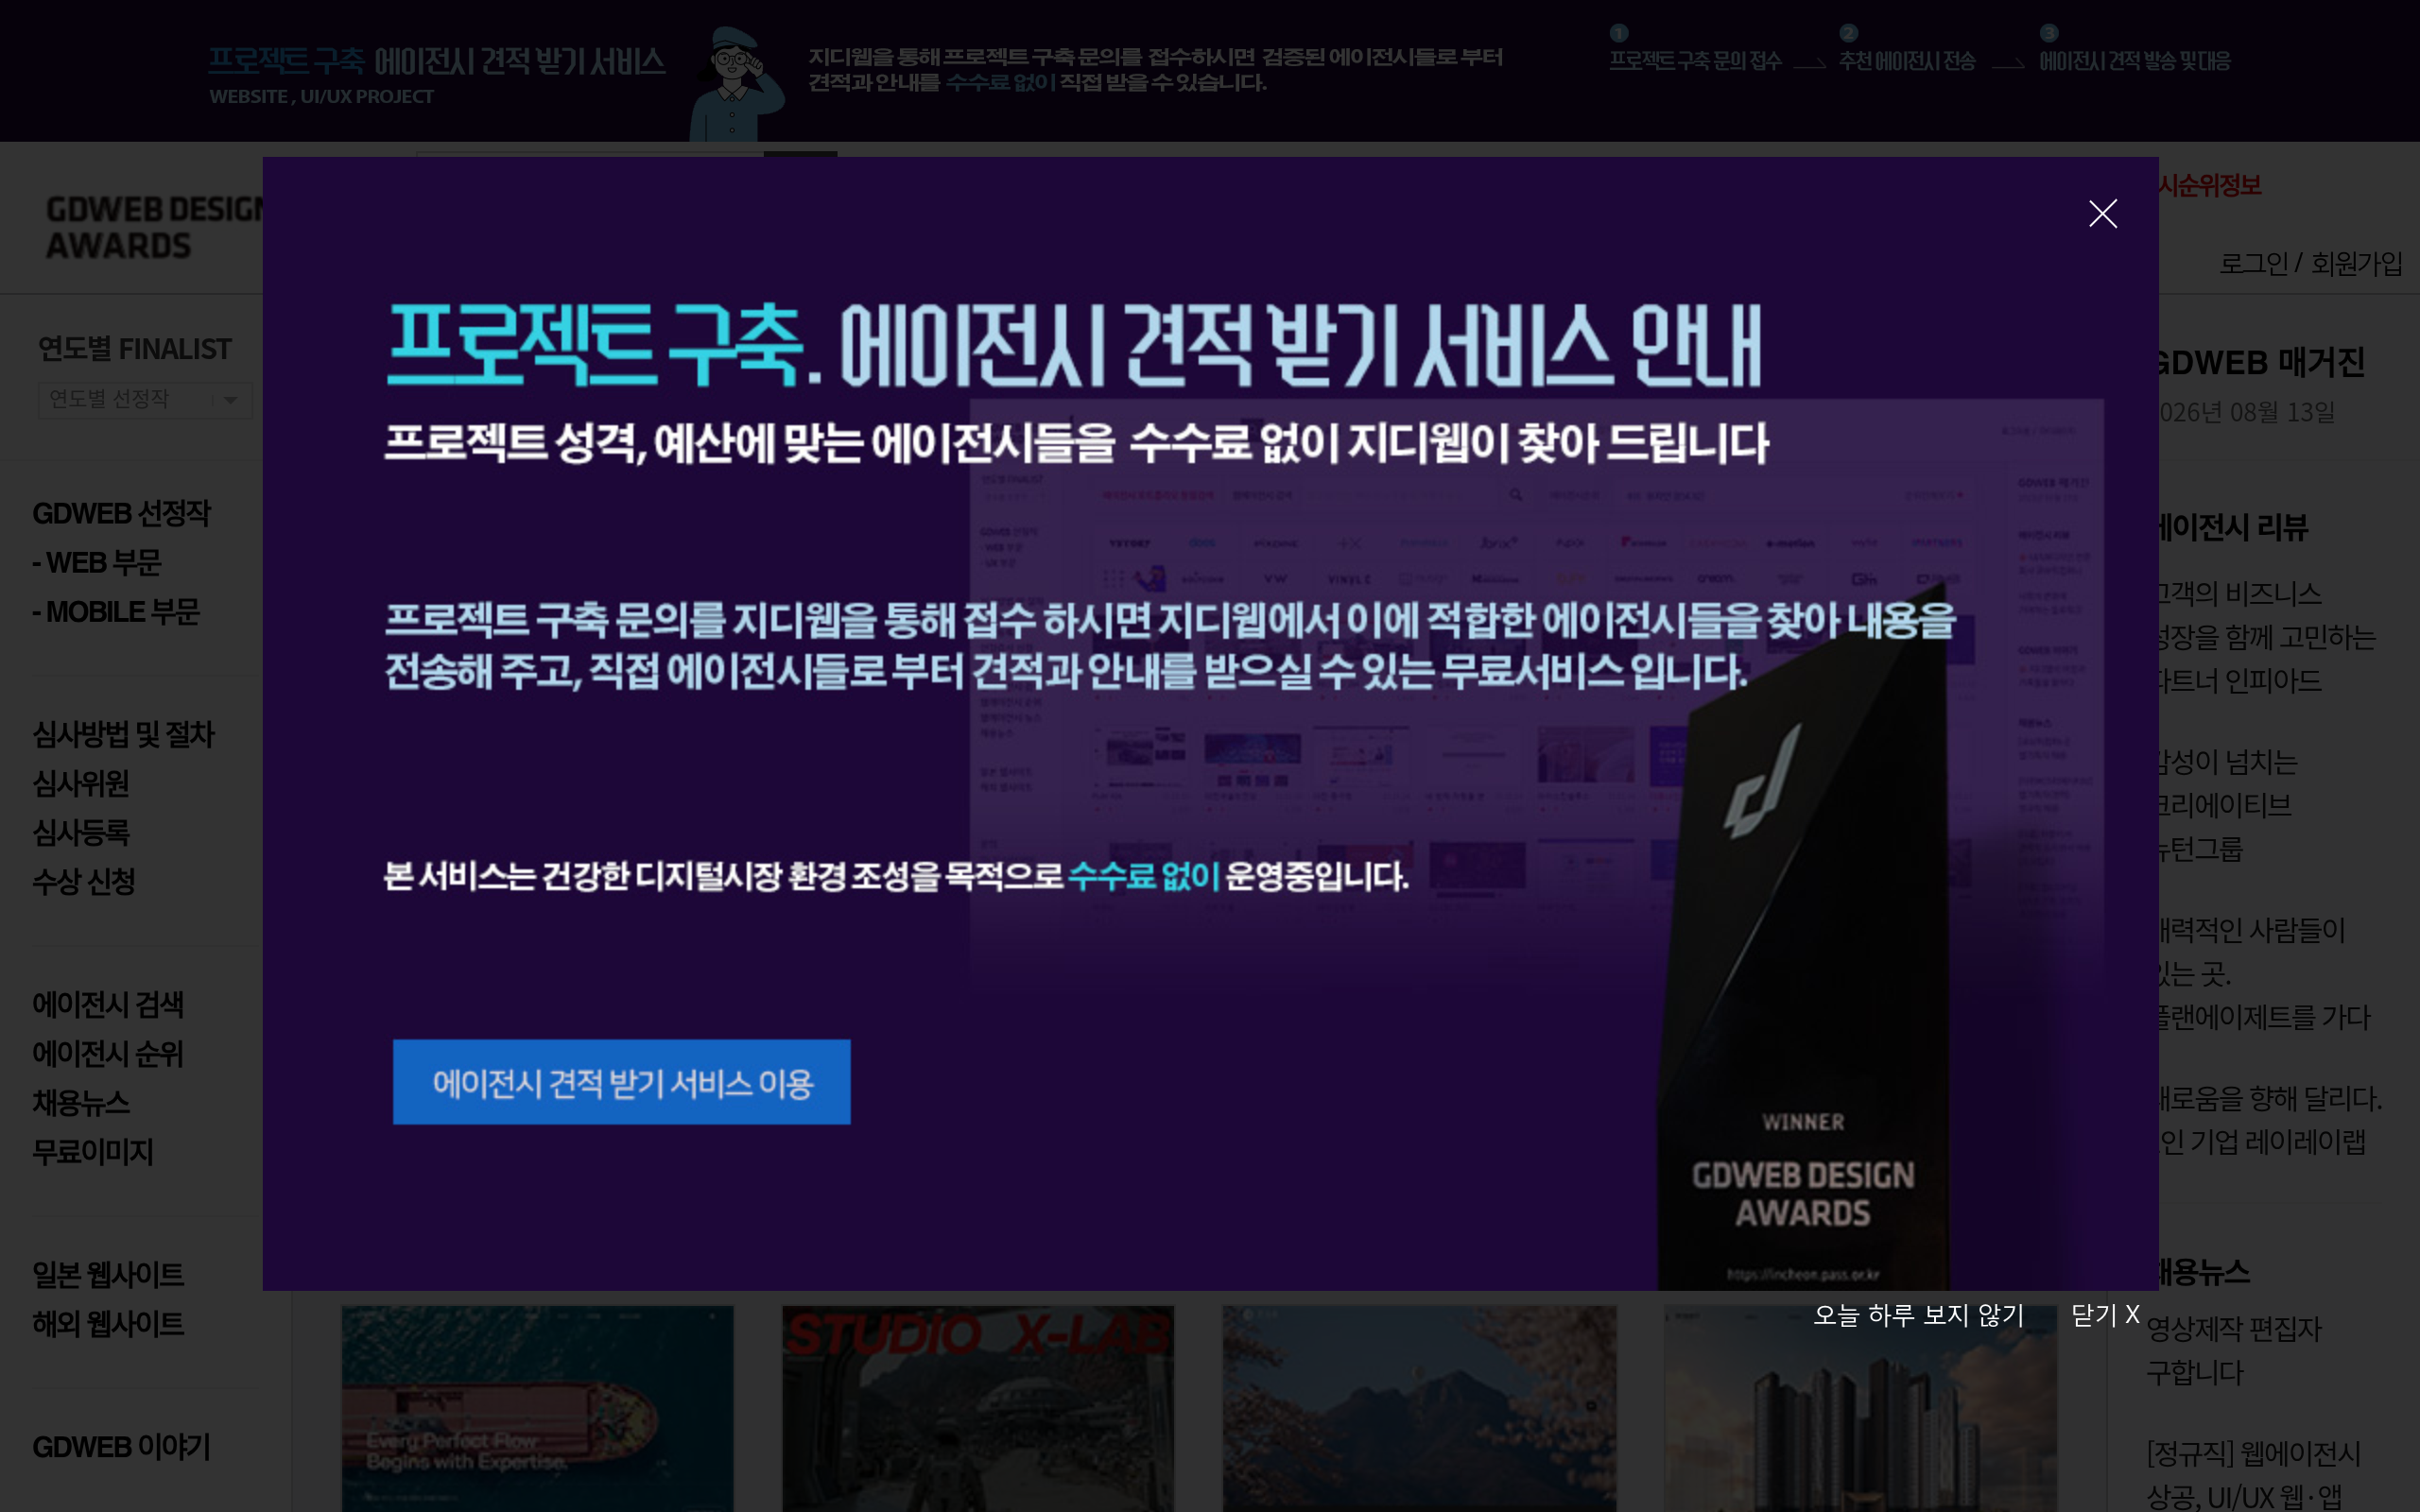The image size is (2420, 1512).
Task: Open 일본 웹사이트 page
Action: click(108, 1274)
